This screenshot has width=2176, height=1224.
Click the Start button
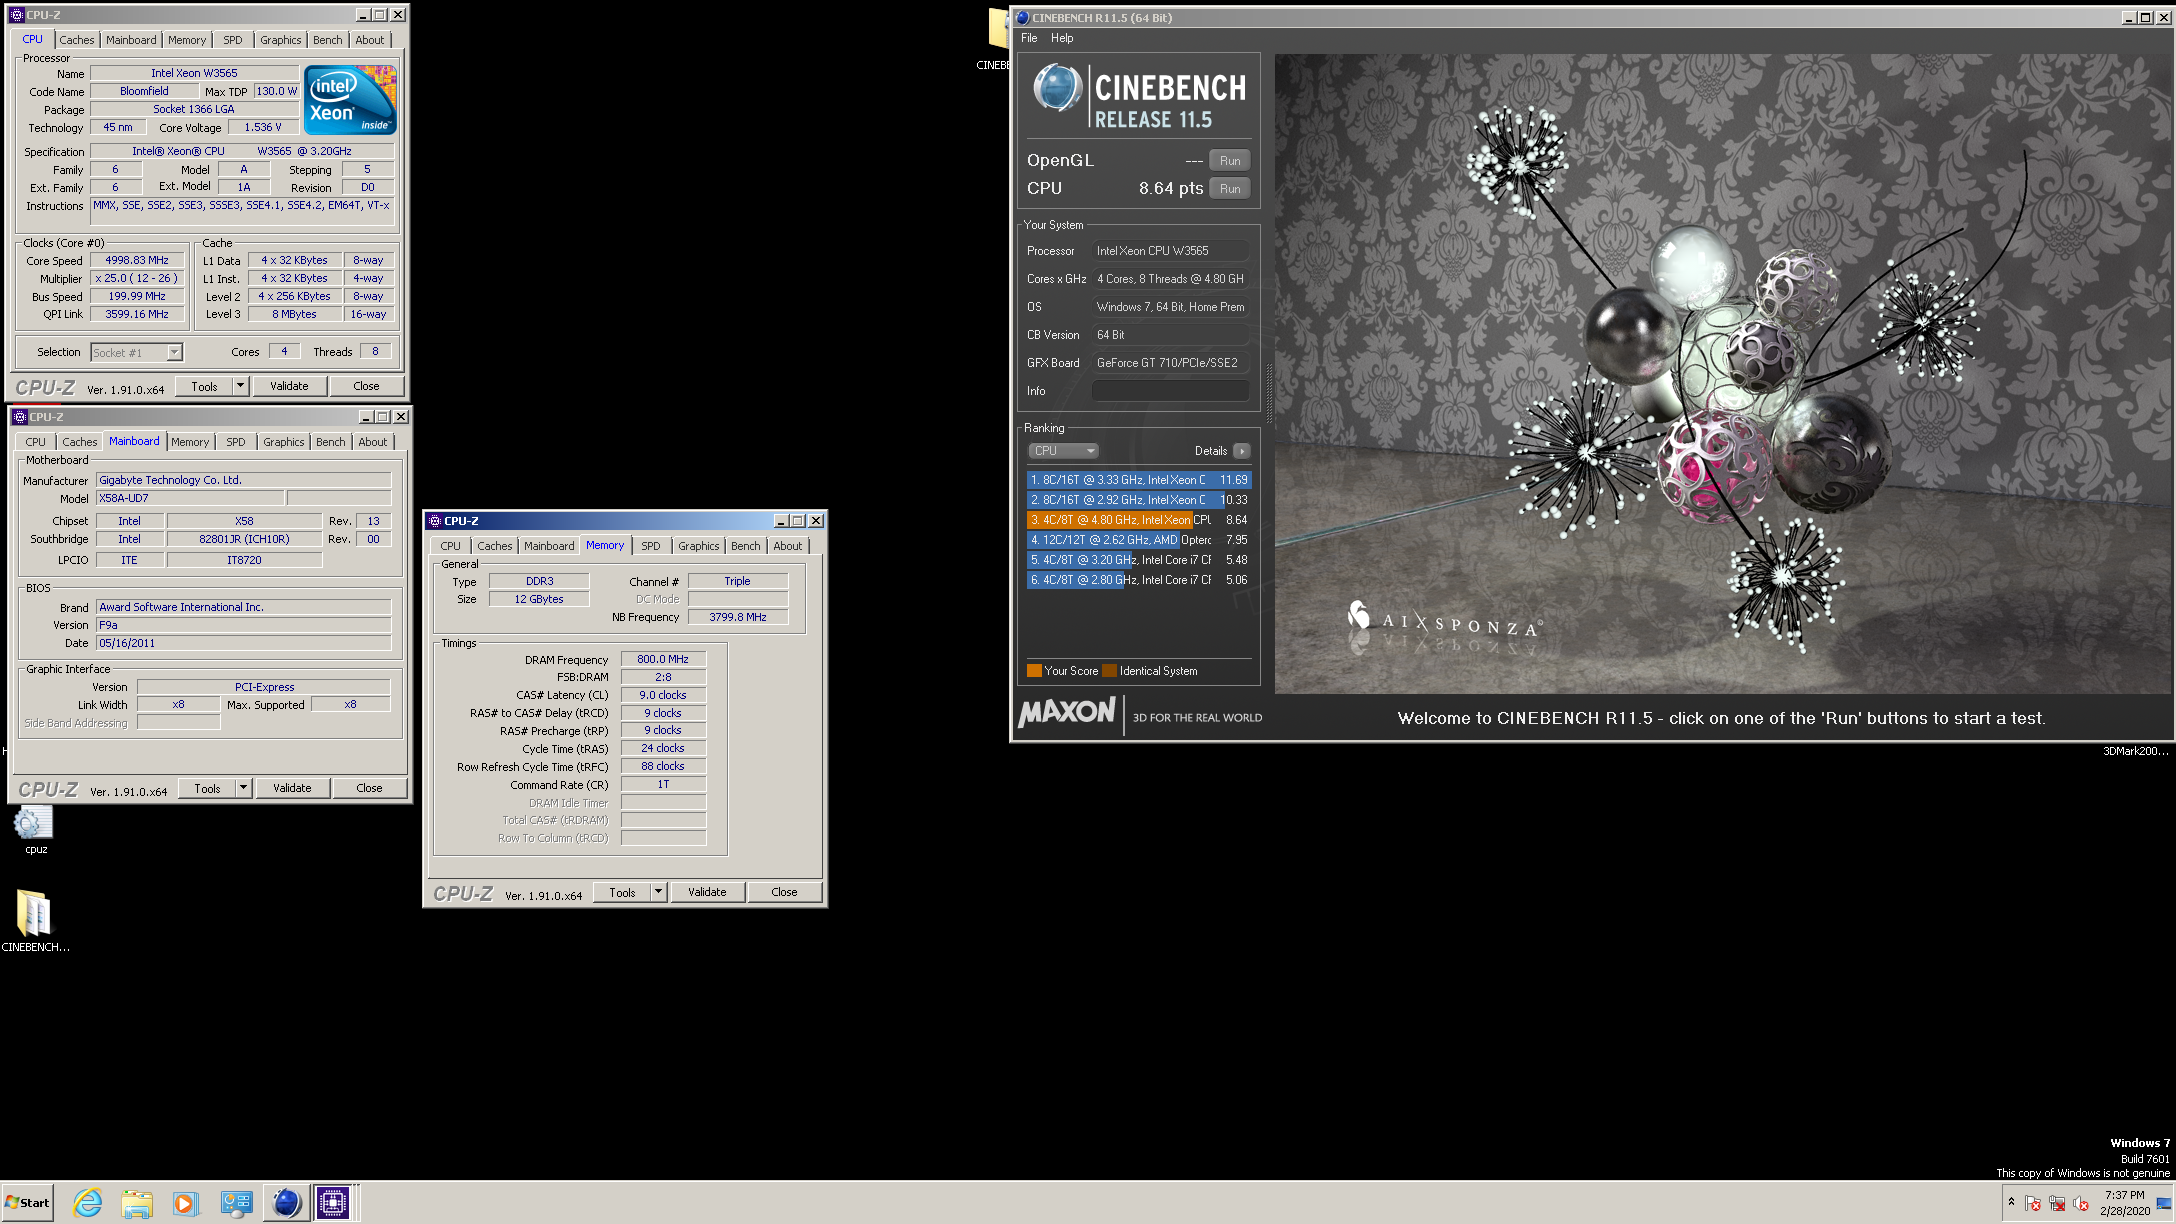pyautogui.click(x=27, y=1203)
